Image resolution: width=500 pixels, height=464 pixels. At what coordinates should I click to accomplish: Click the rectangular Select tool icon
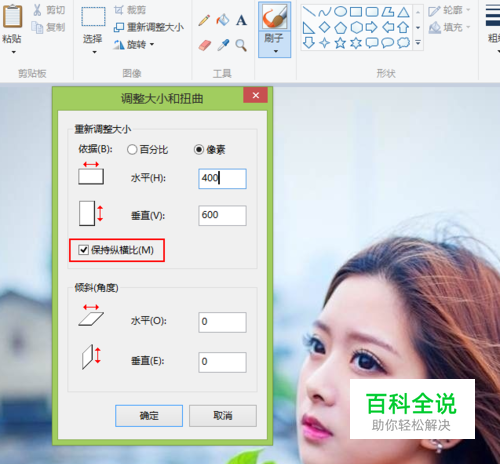93,16
